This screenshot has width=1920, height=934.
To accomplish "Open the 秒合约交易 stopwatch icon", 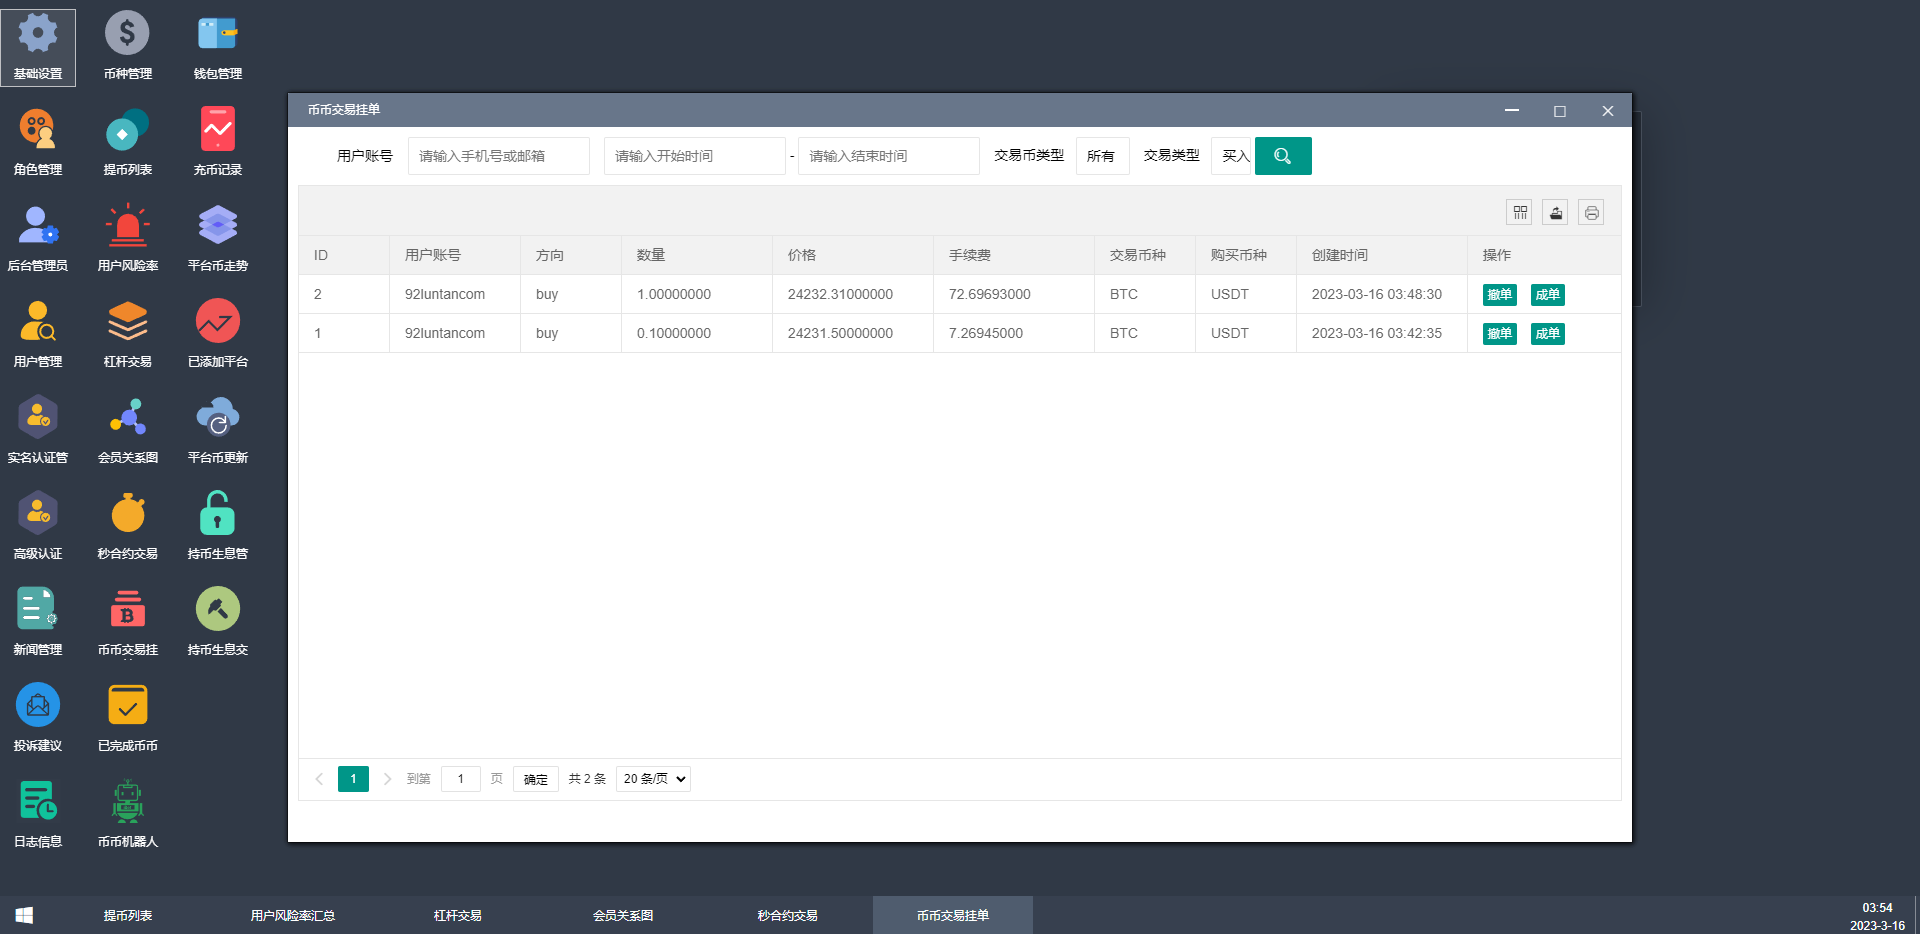I will click(x=127, y=526).
